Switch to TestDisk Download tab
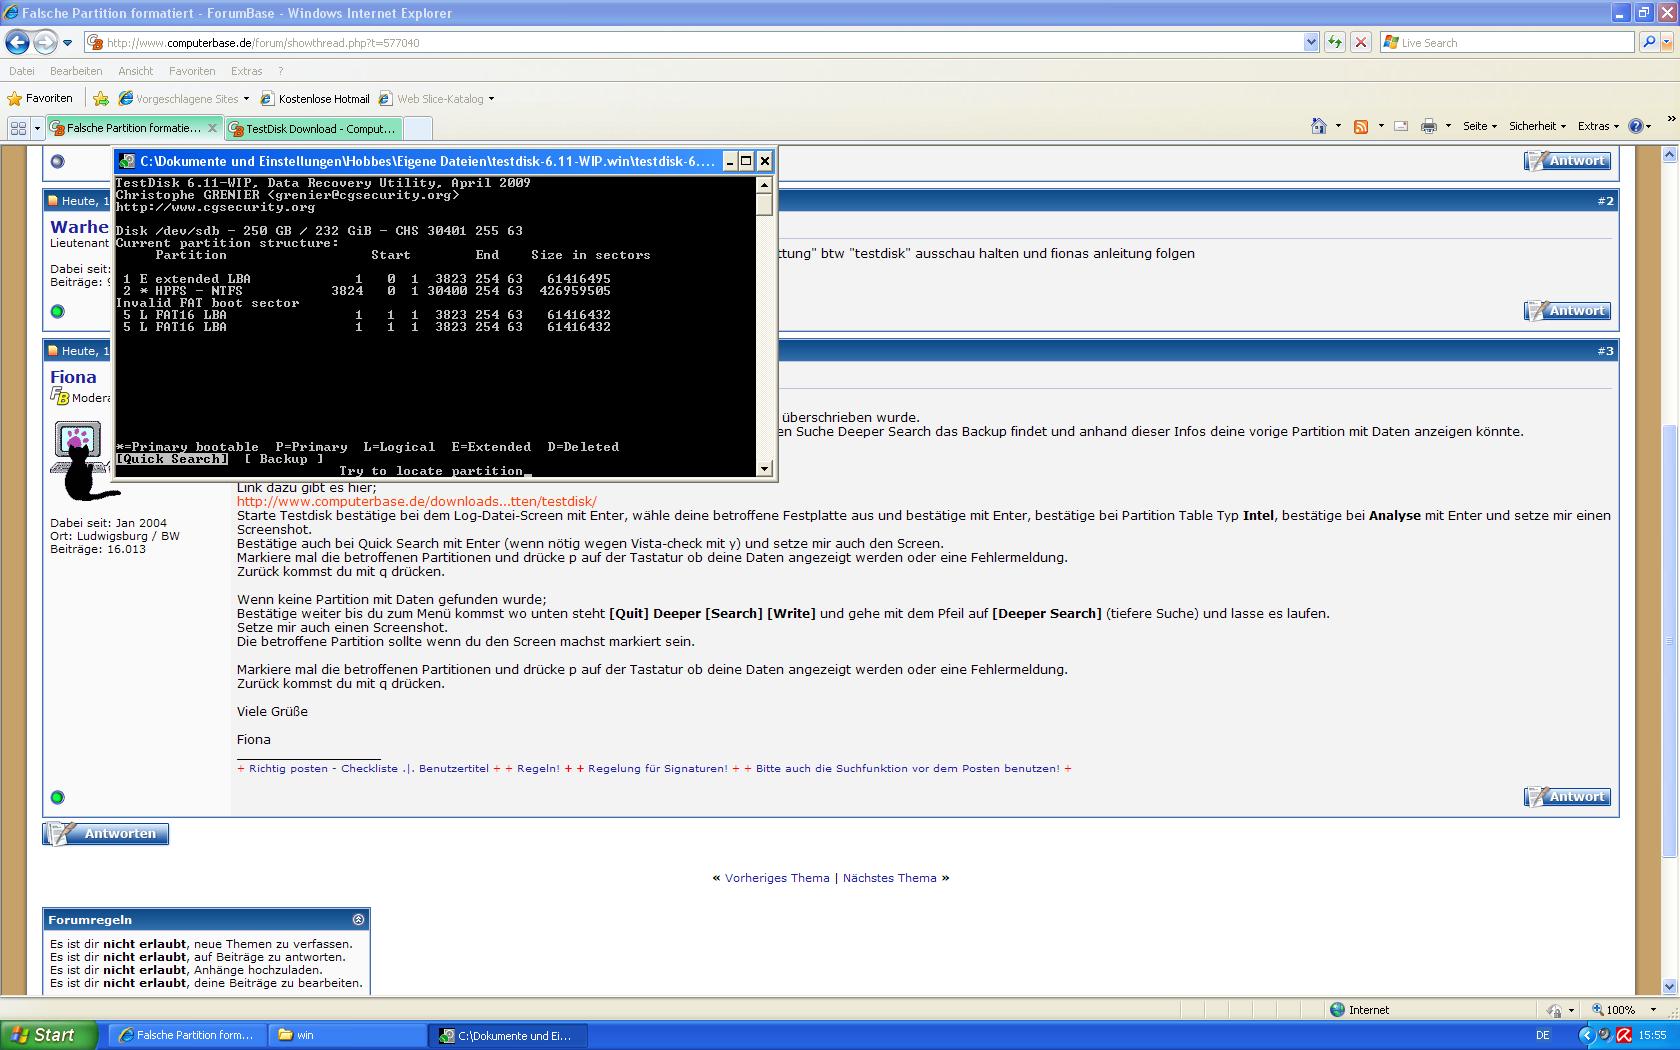Image resolution: width=1680 pixels, height=1050 pixels. tap(313, 128)
